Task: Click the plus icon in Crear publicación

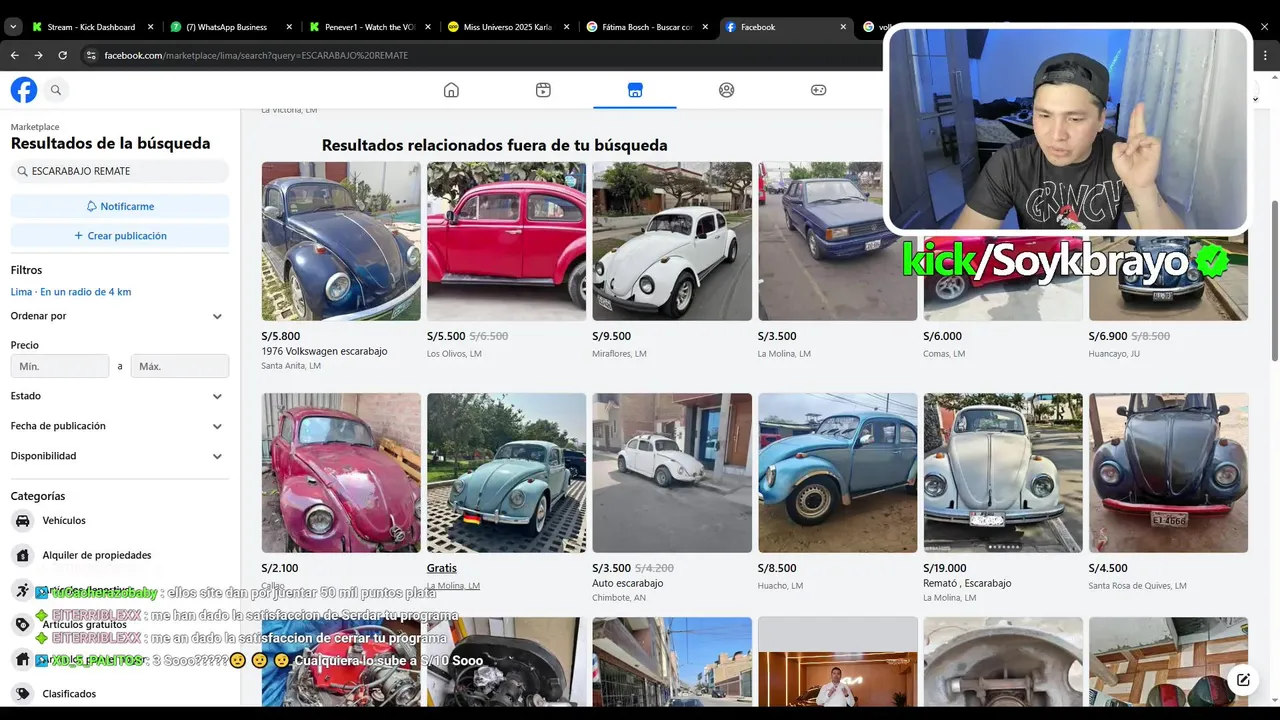Action: click(79, 236)
